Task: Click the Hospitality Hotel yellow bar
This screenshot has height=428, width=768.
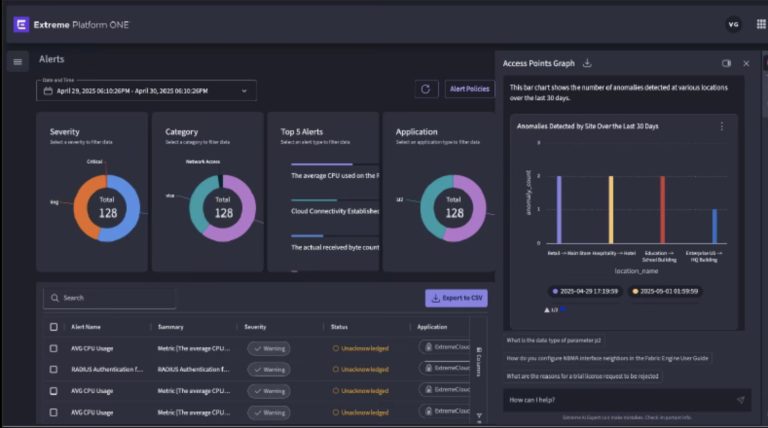Action: pos(611,210)
